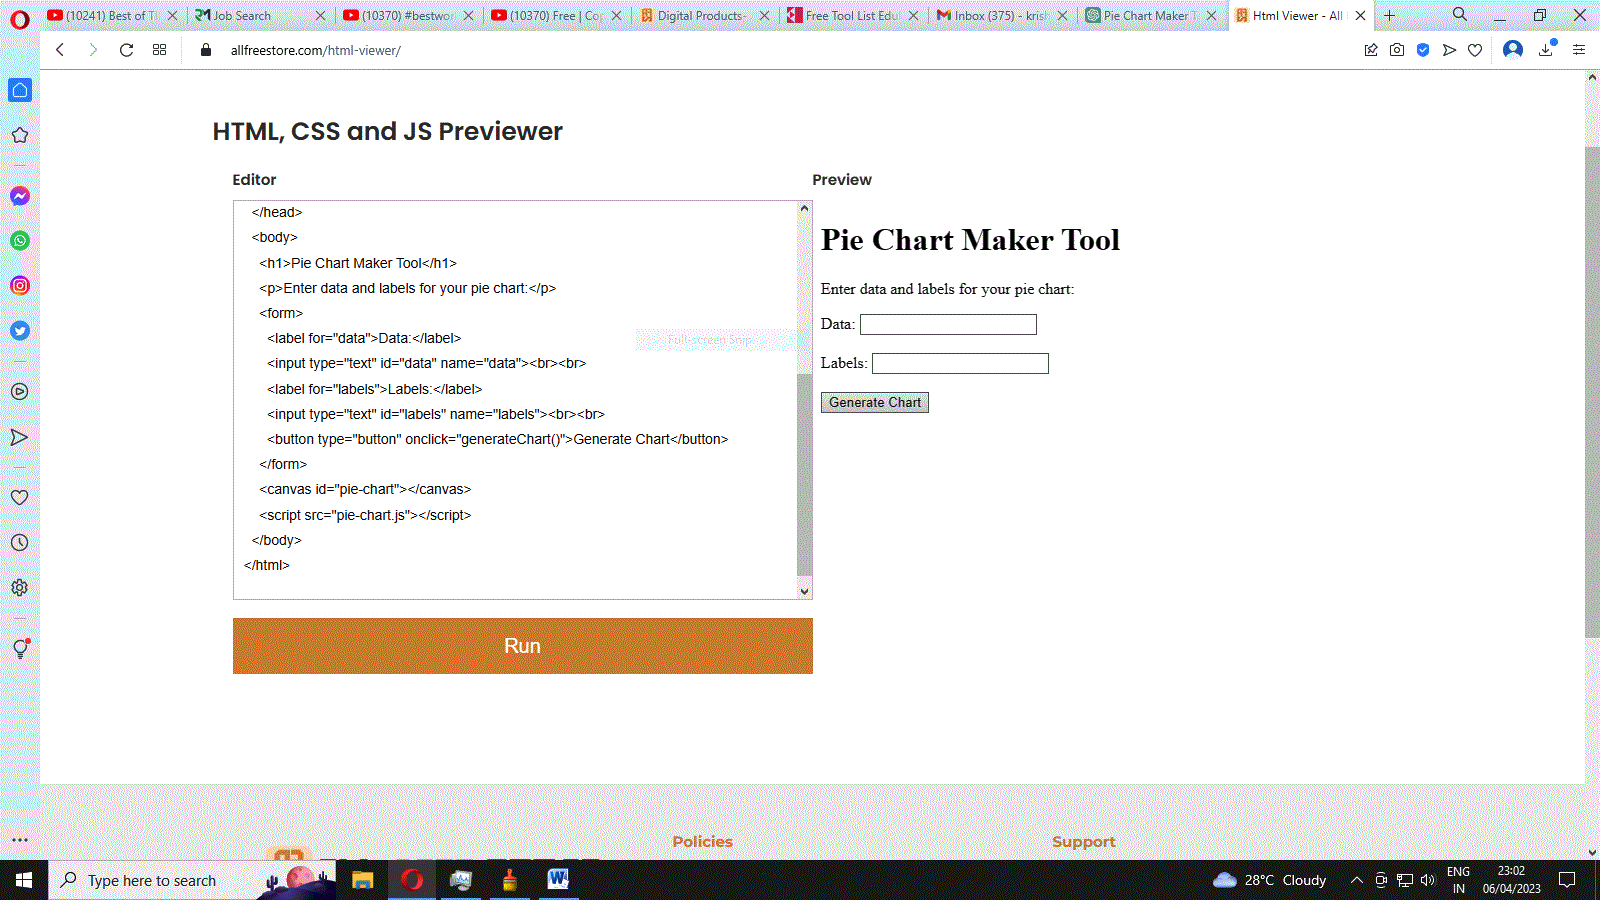The width and height of the screenshot is (1600, 900).
Task: Open Messenger from the Opera sidebar
Action: (19, 196)
